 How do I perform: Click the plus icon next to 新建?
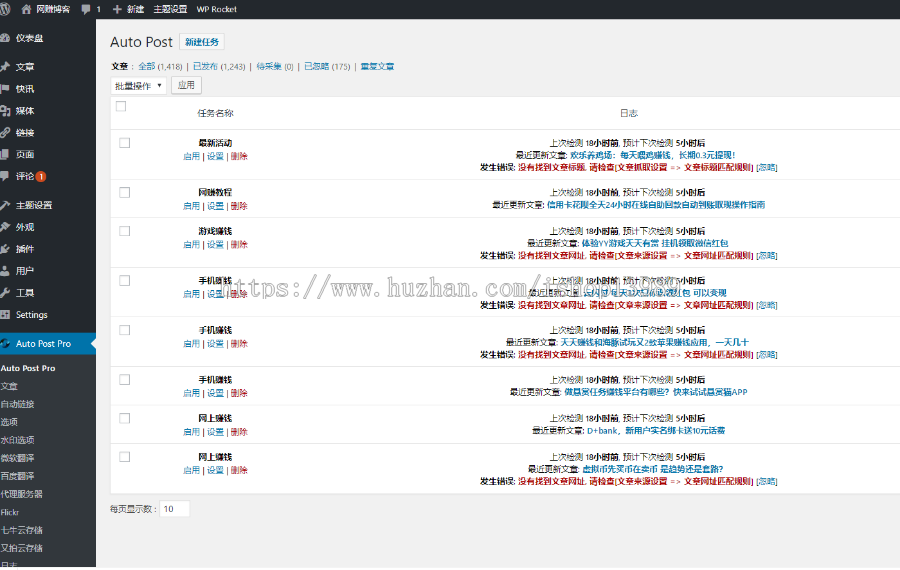117,9
